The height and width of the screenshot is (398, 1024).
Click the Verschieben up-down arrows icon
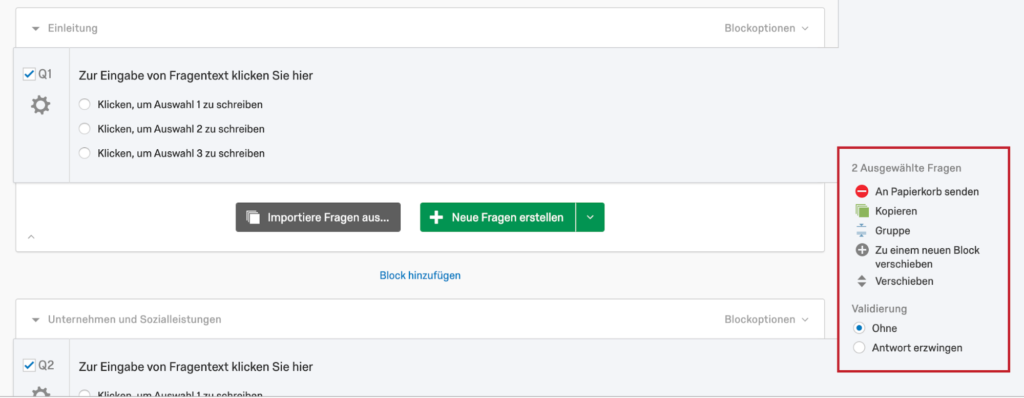861,282
